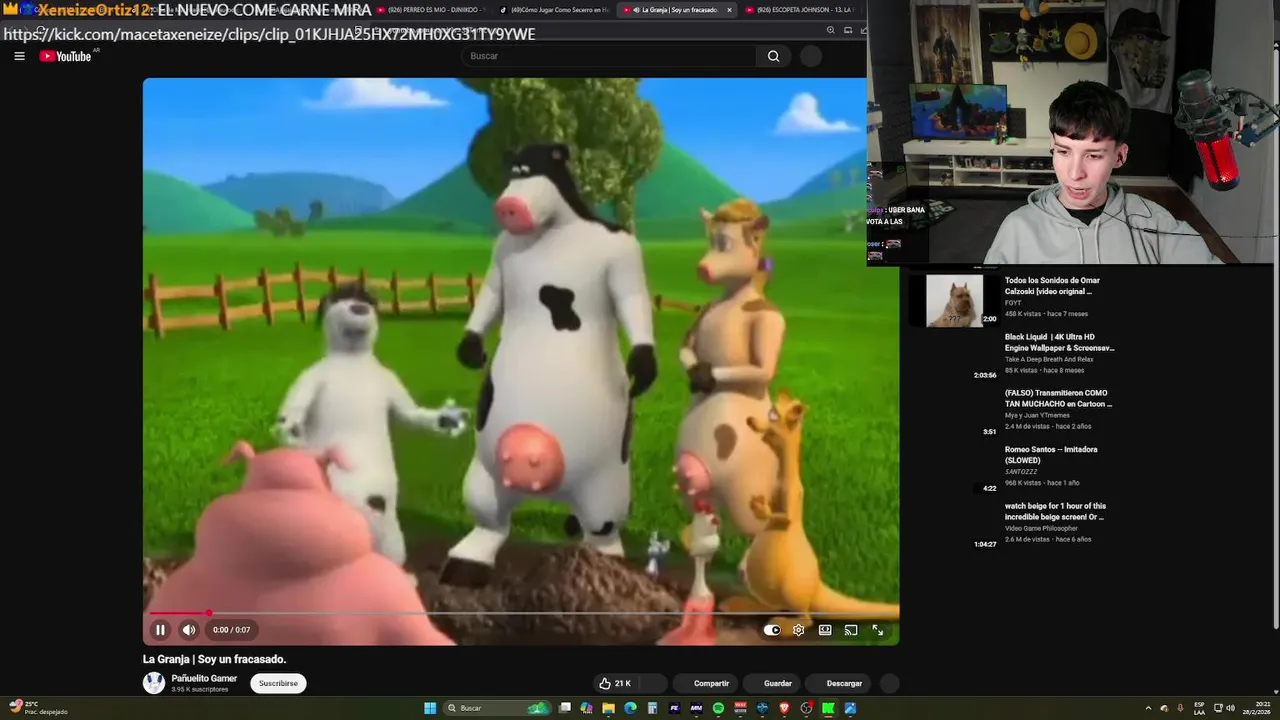
Task: Open File Explorer from the taskbar
Action: tap(608, 708)
